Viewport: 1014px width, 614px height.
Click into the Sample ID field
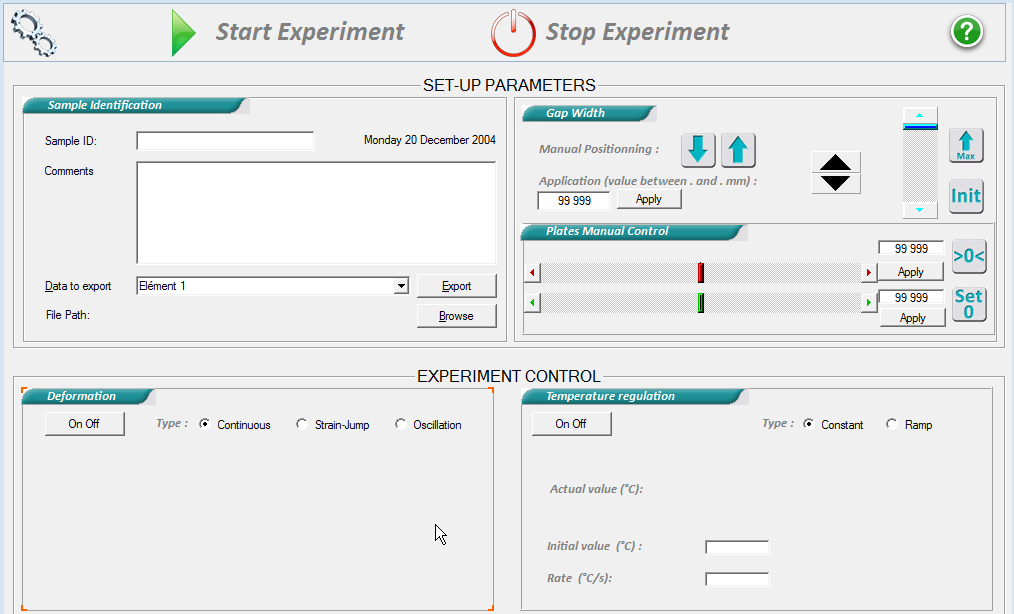coord(225,141)
